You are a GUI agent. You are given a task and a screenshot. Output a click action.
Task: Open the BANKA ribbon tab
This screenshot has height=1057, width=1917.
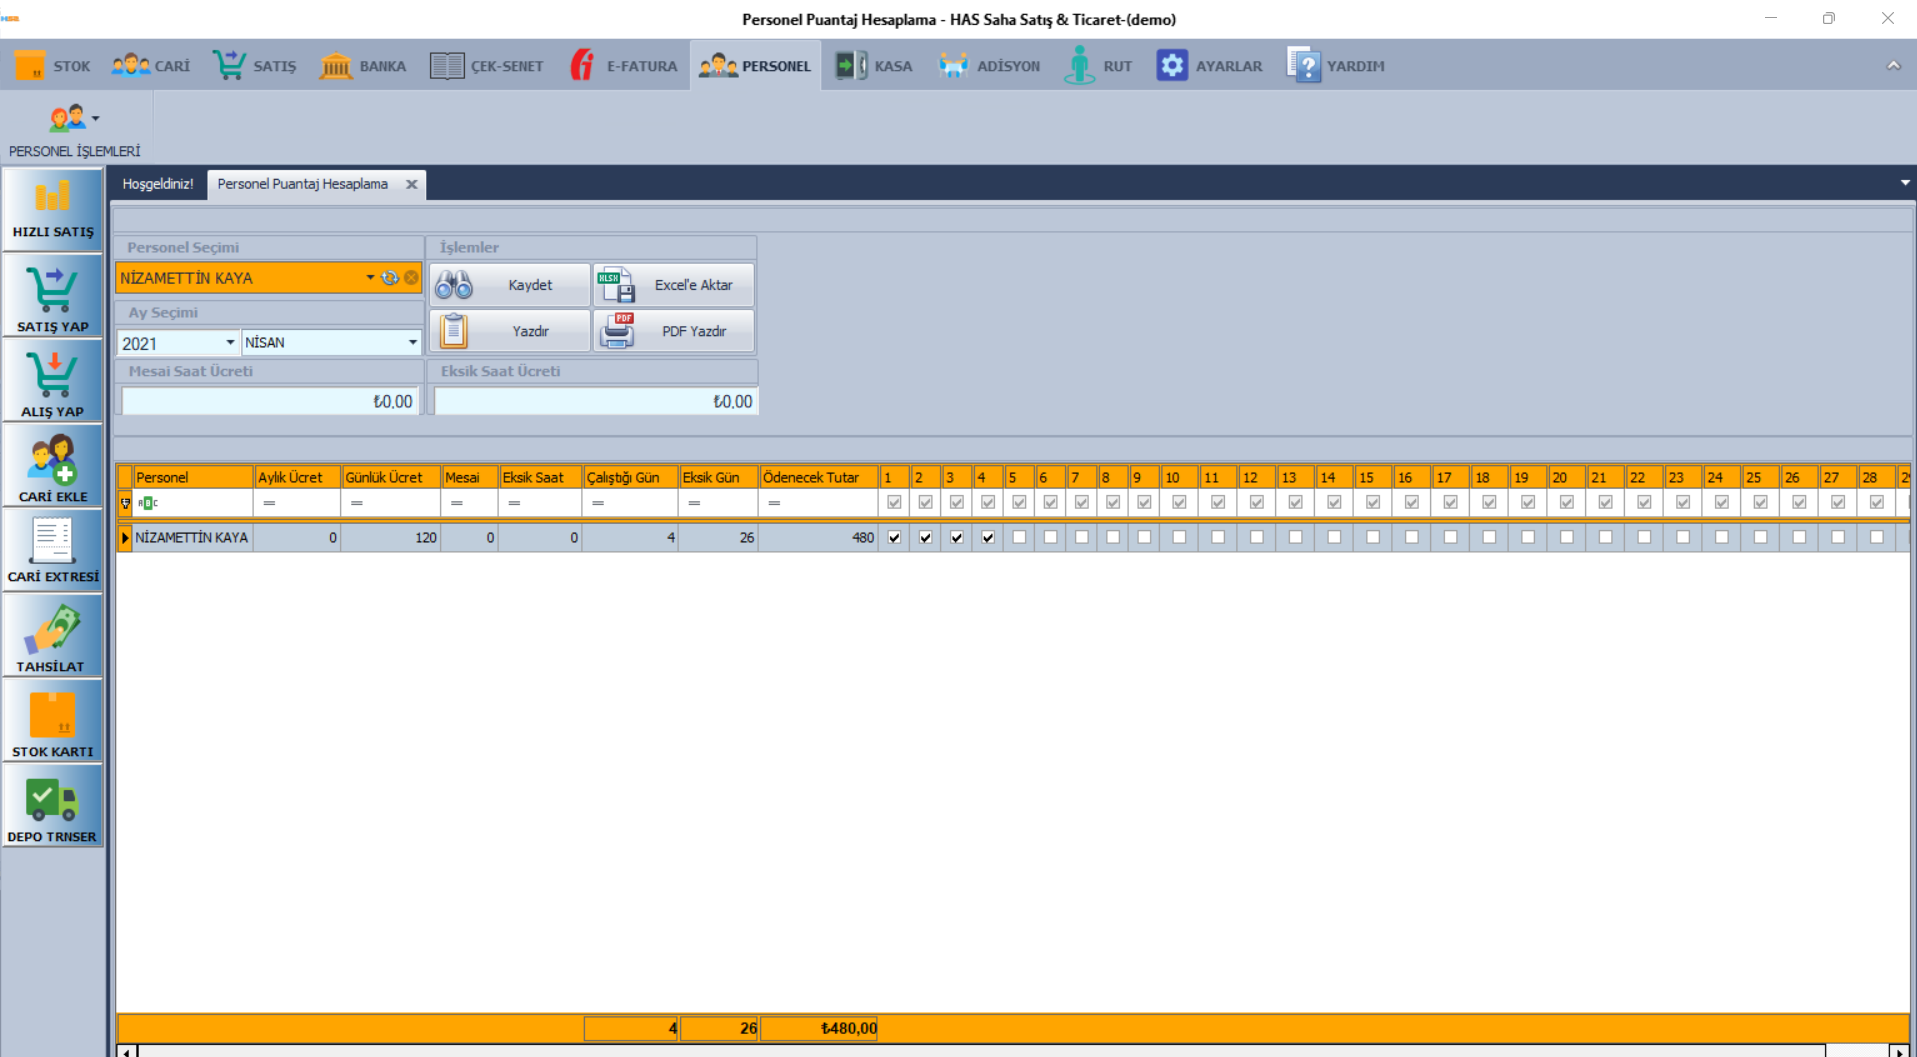[x=363, y=66]
